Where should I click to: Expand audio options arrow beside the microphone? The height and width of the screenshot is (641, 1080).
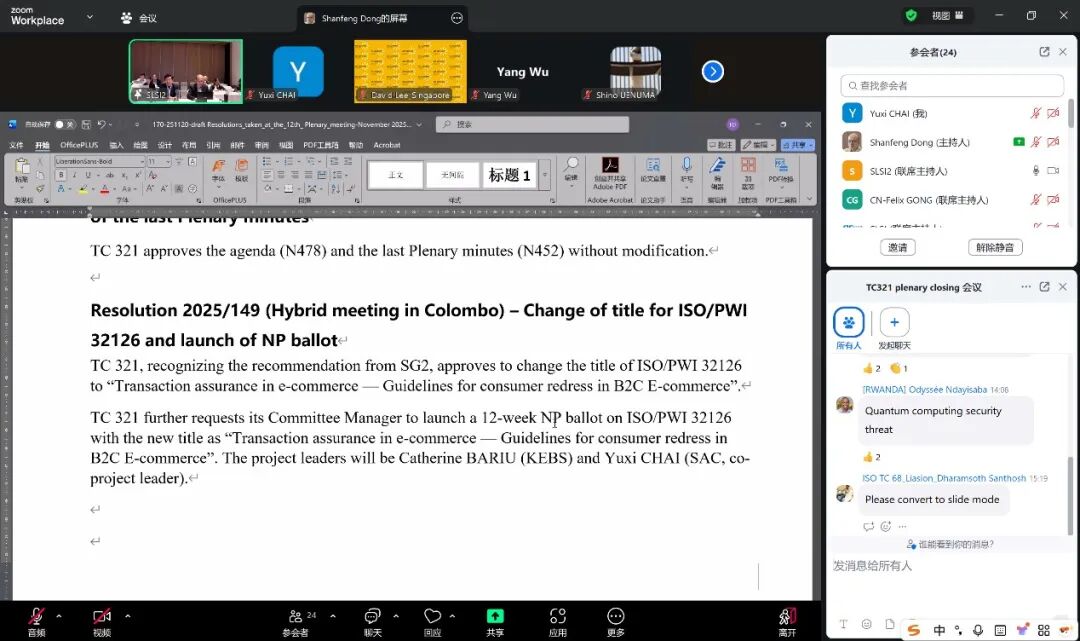coord(59,616)
